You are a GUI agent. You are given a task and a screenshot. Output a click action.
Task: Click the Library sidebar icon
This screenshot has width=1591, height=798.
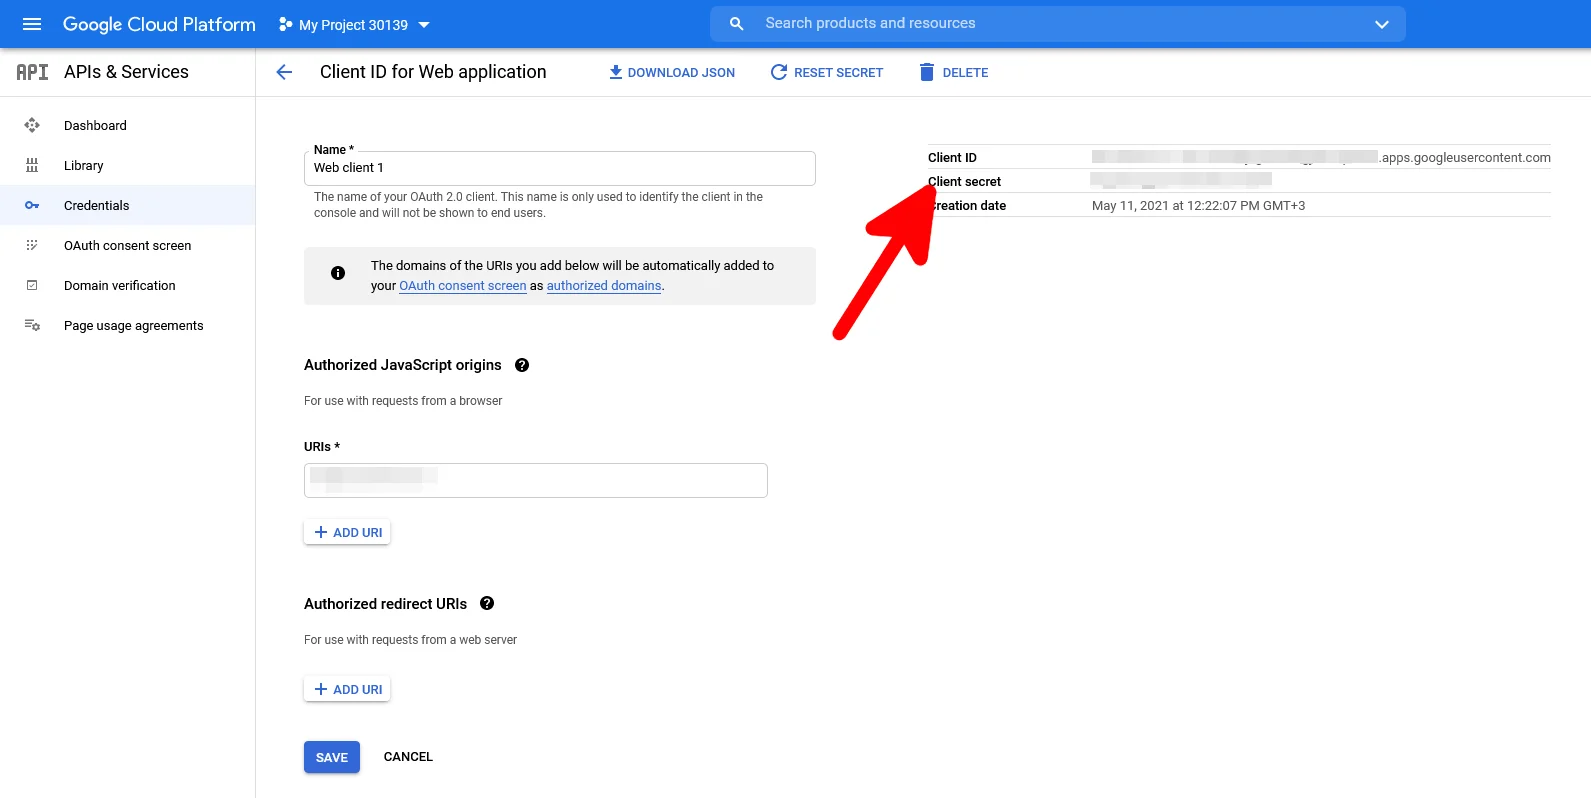click(x=32, y=165)
